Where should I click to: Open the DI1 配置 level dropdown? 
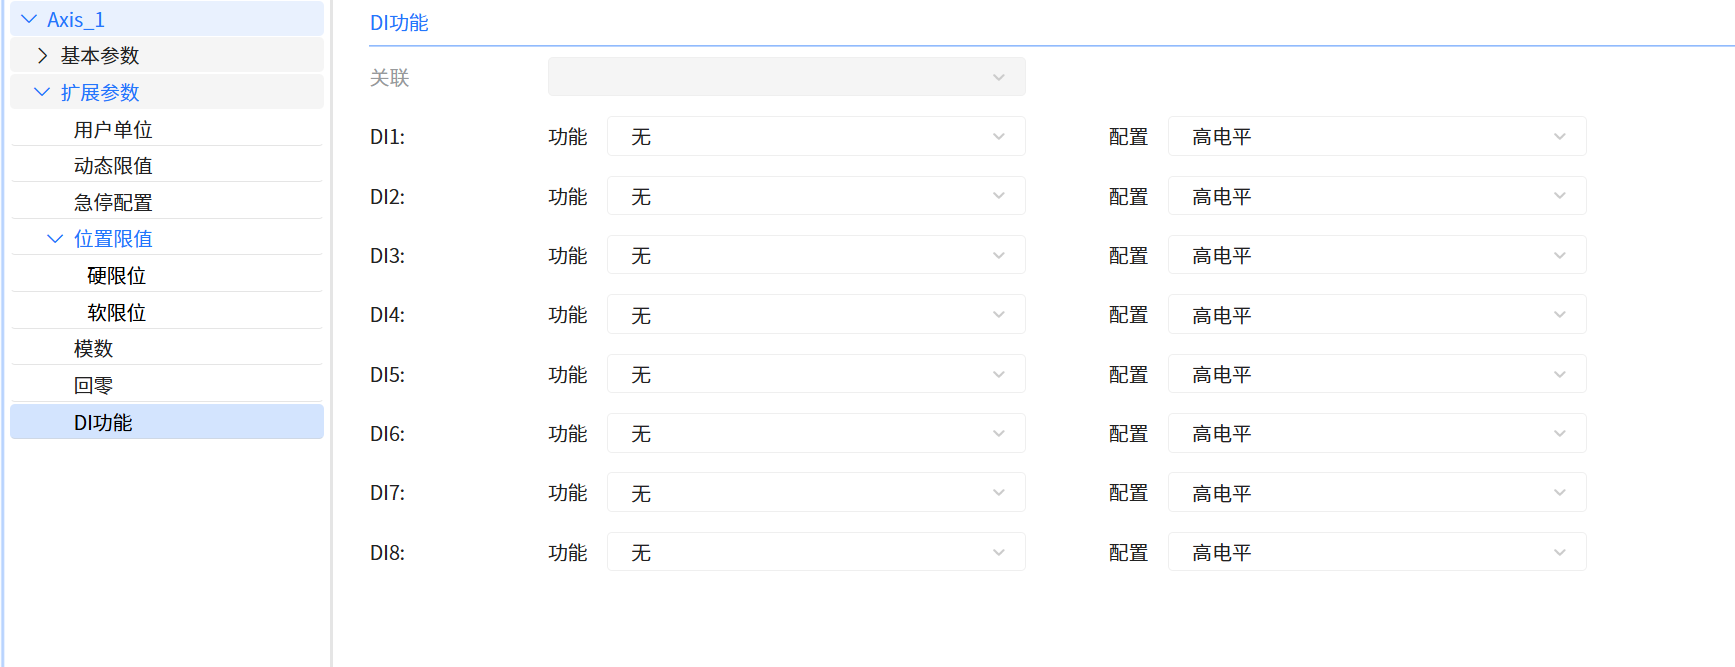[x=1376, y=137]
